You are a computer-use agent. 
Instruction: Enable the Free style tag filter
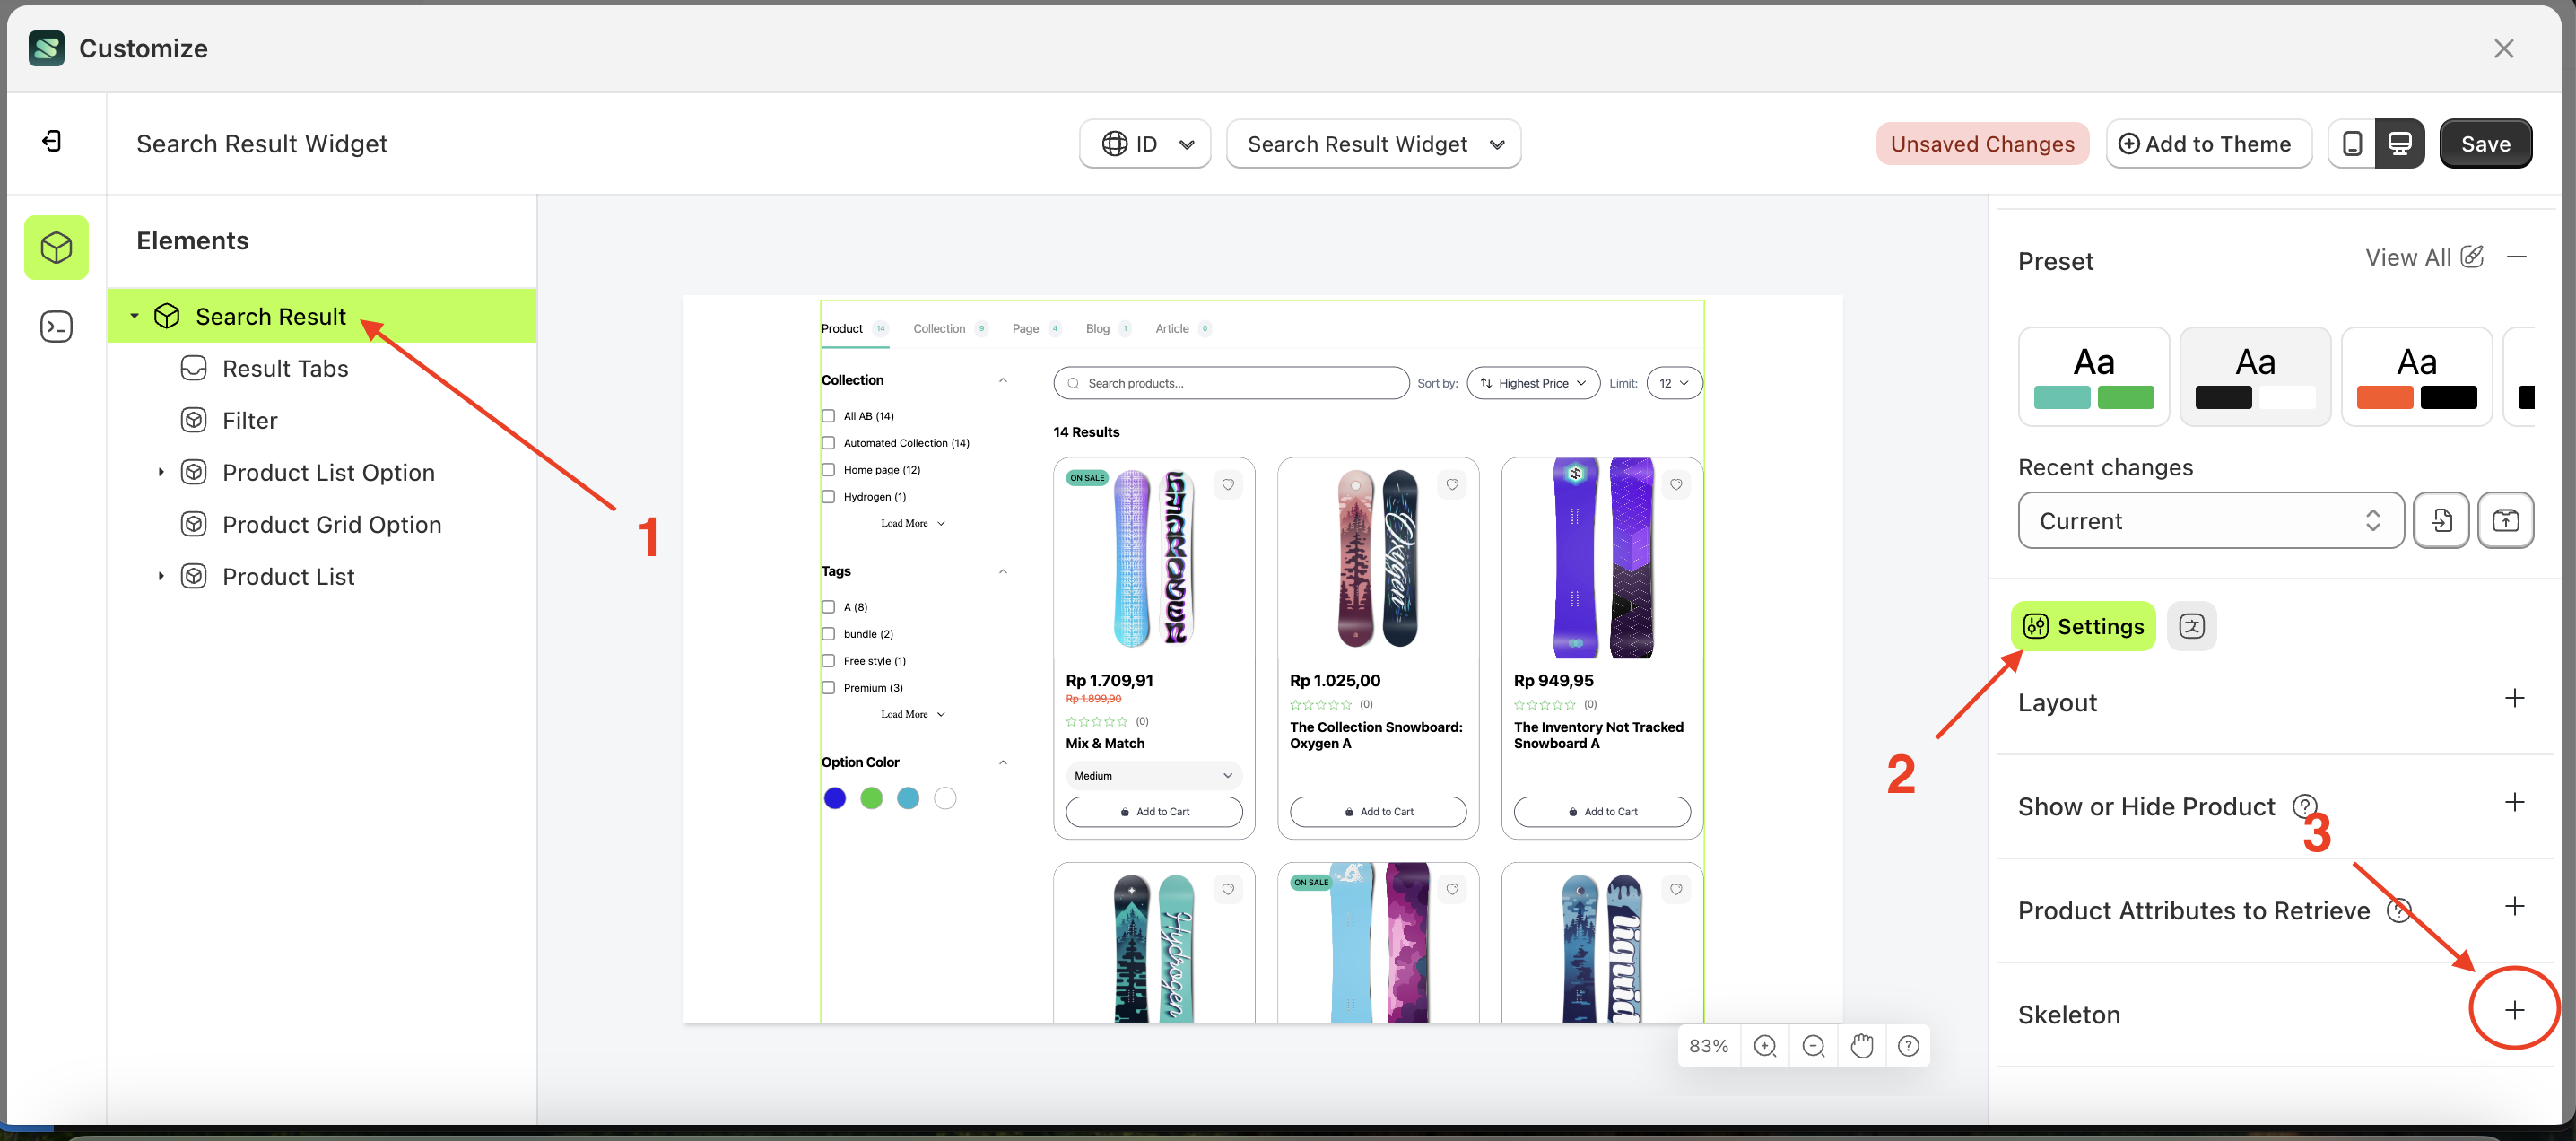(829, 660)
